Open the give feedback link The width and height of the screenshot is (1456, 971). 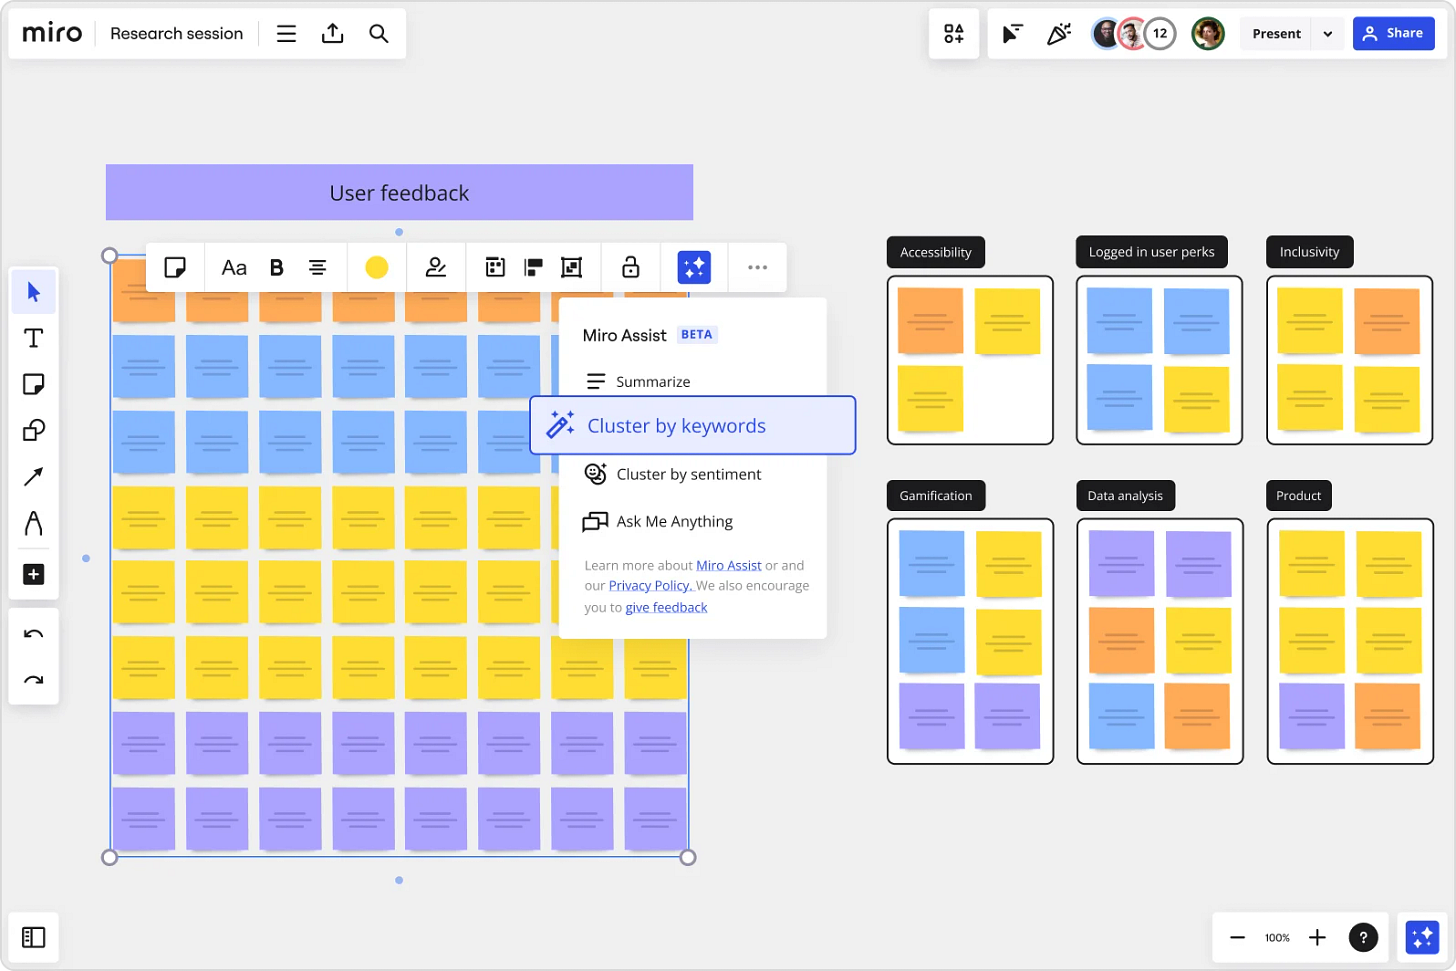[666, 607]
